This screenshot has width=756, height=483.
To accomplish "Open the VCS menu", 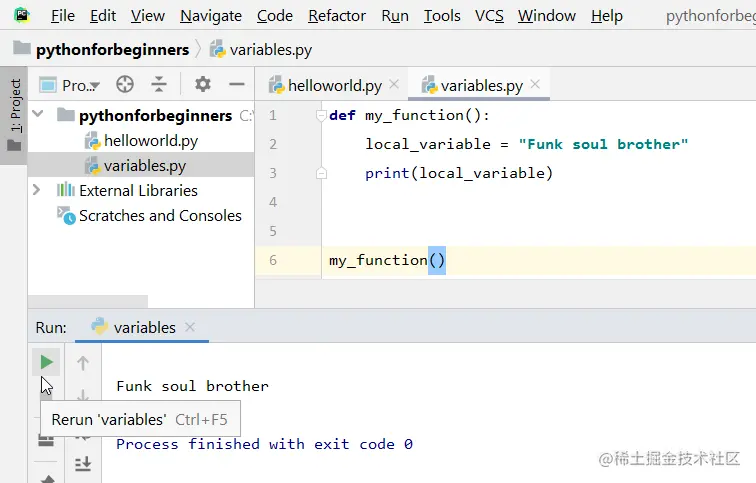I will [489, 16].
